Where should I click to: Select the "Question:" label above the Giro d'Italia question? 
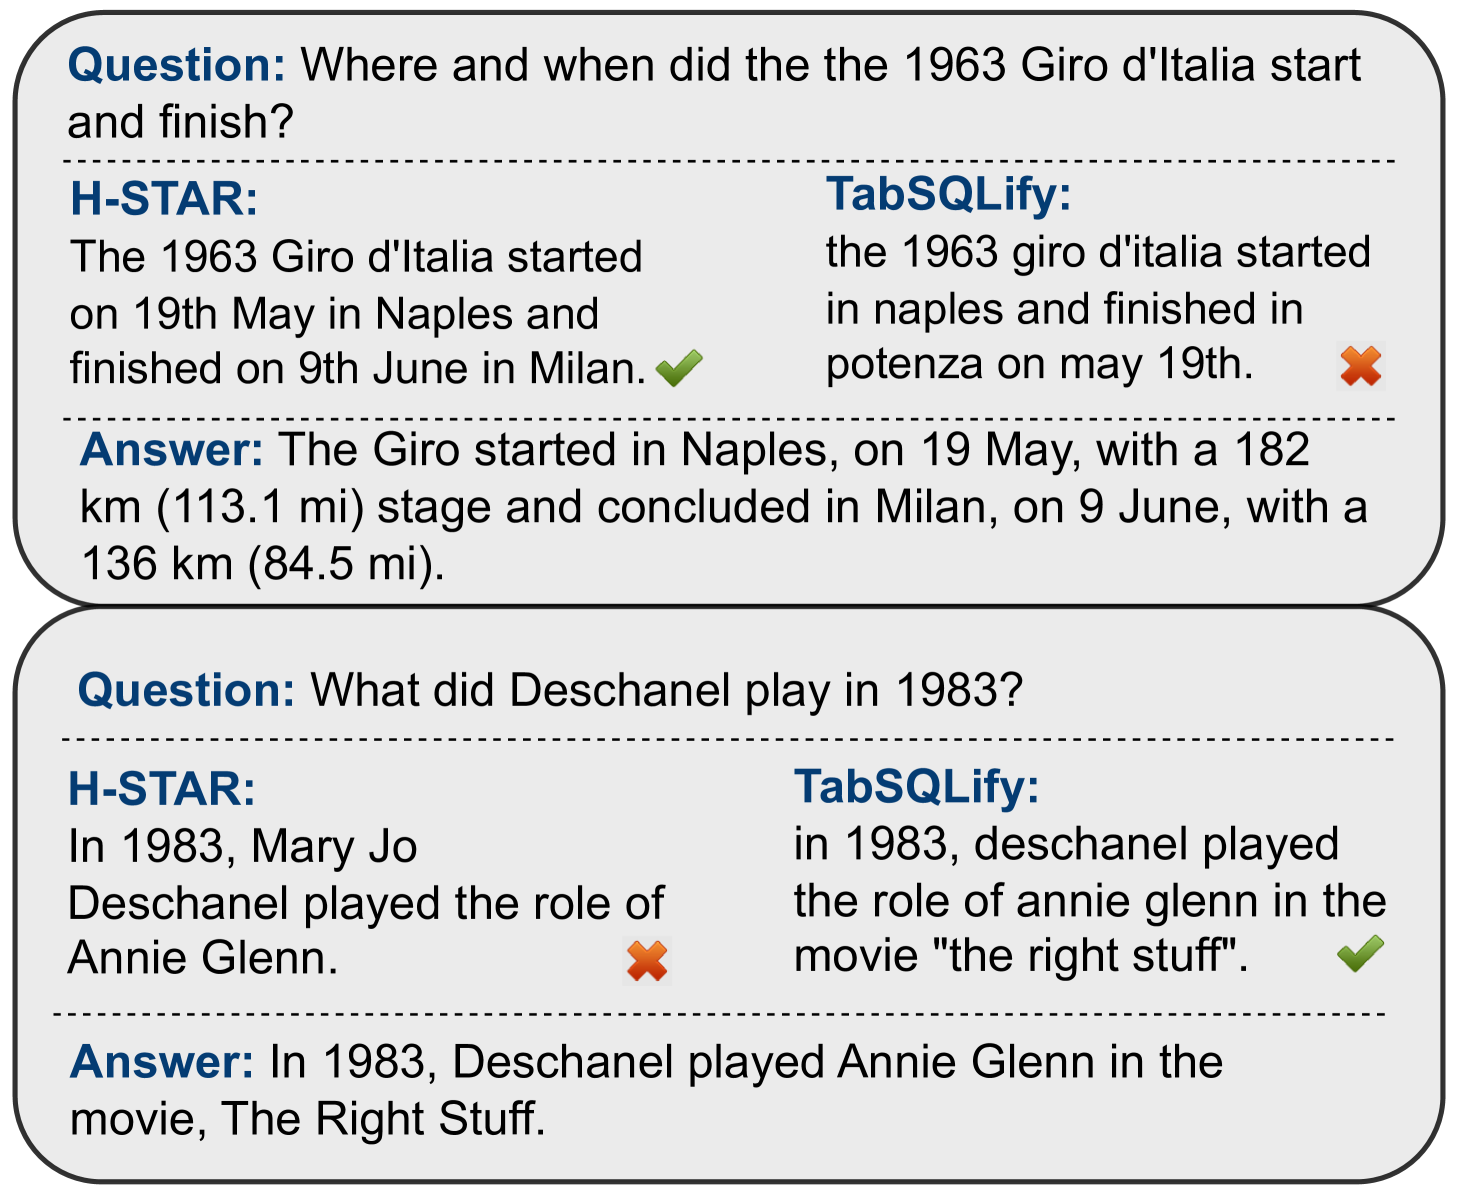tap(177, 66)
